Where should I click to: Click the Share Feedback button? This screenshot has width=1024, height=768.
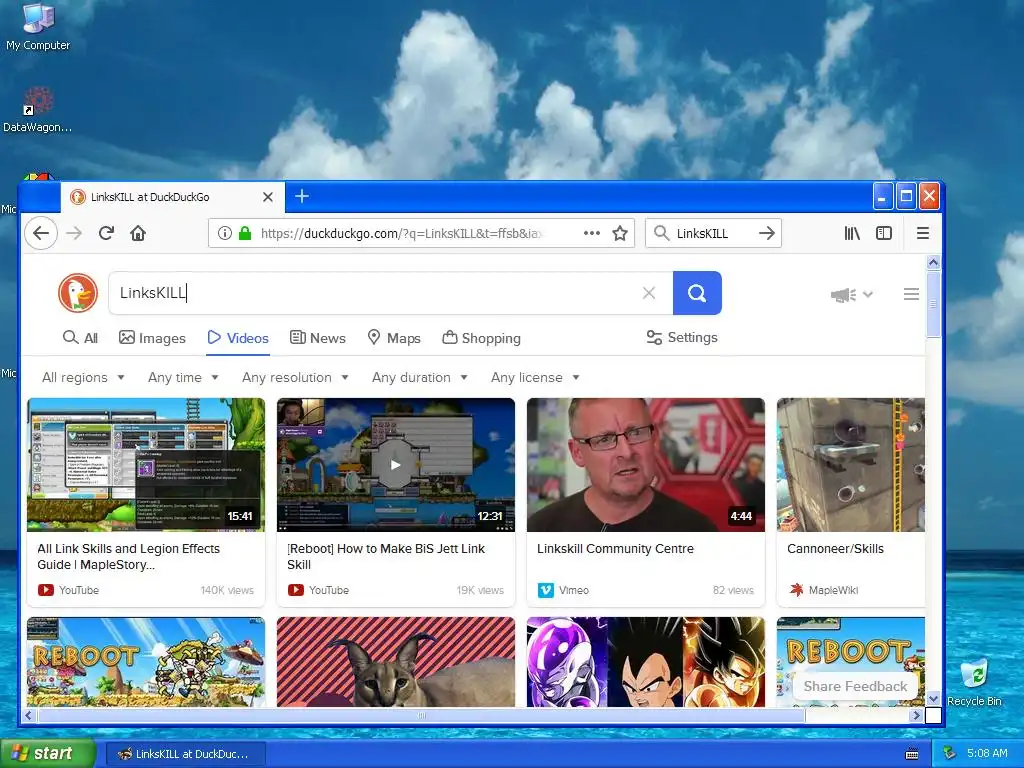(x=855, y=686)
